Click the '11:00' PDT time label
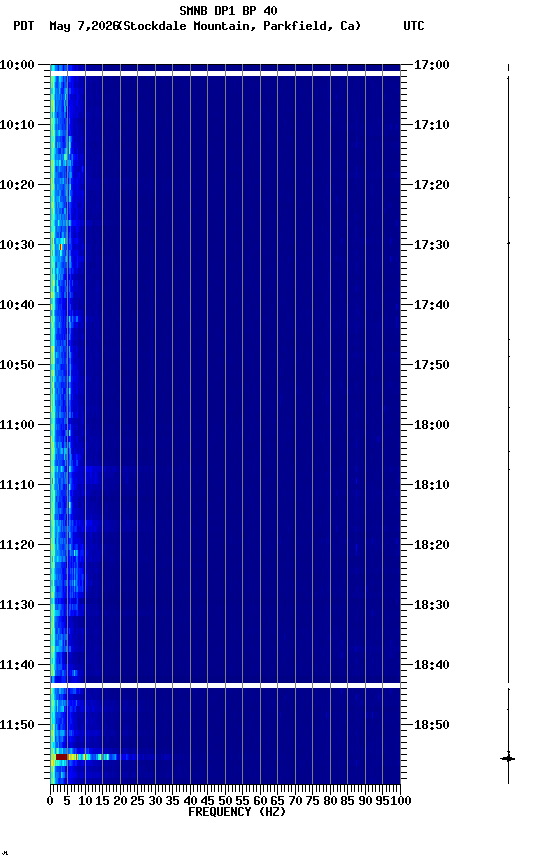This screenshot has width=552, height=864. (17, 425)
